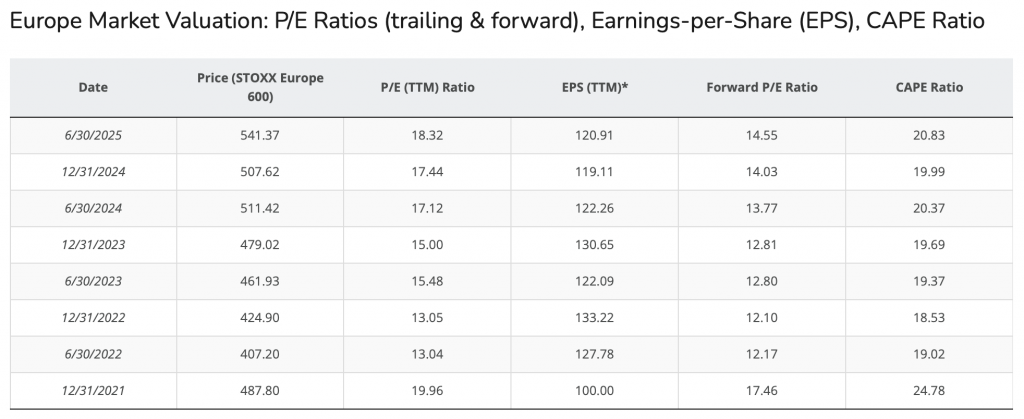Click the Price (STOXX Europe 600) header
1024x419 pixels.
click(x=261, y=87)
